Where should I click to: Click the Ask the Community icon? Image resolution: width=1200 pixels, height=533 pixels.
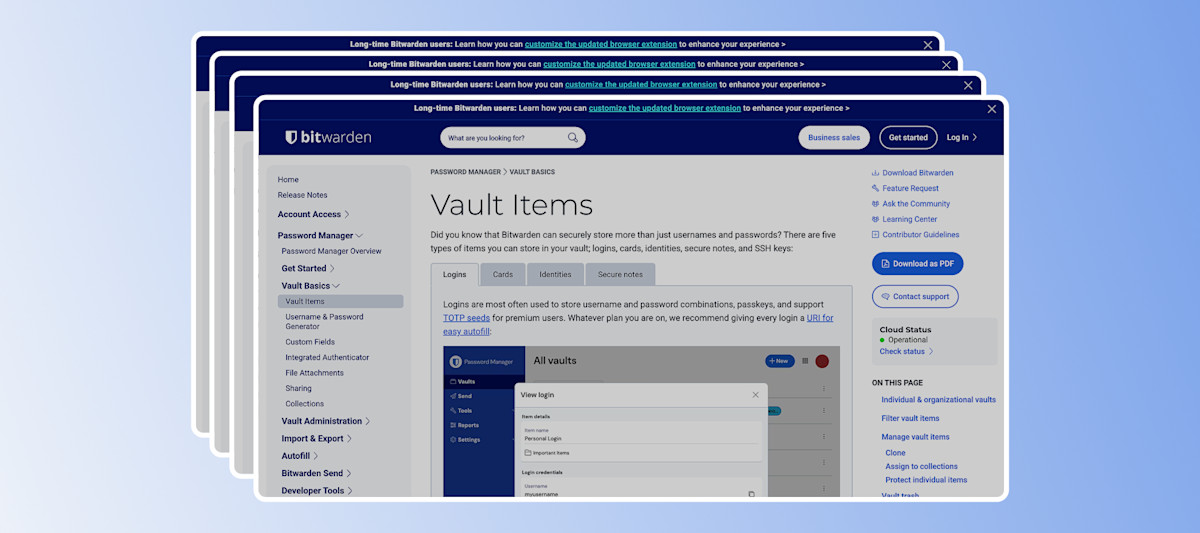[875, 204]
